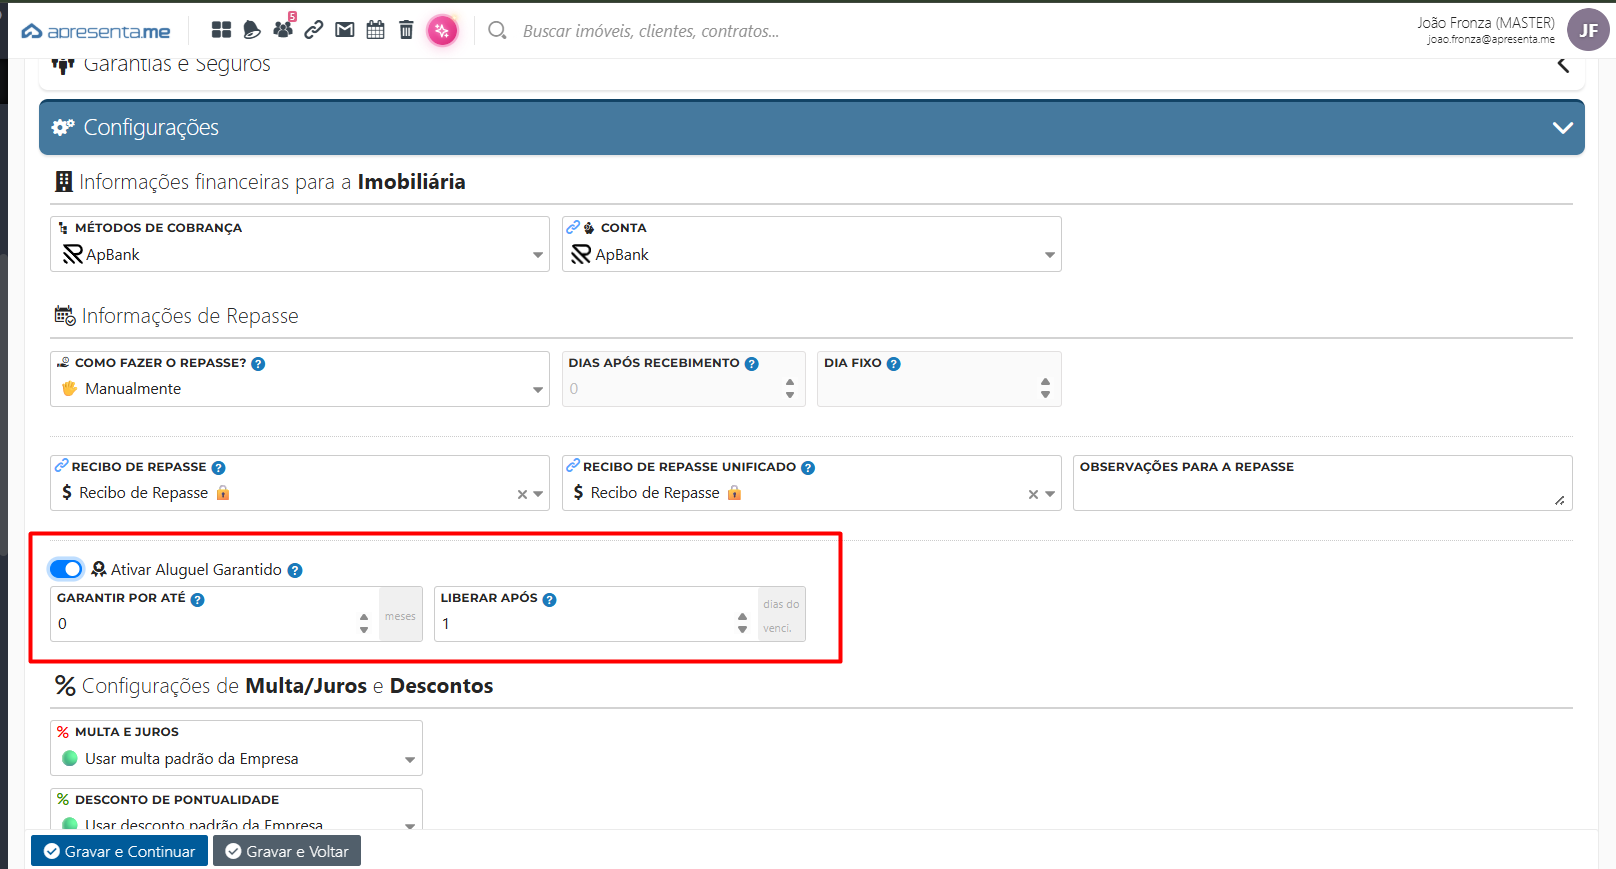The width and height of the screenshot is (1616, 869).
Task: Open Recibo de Repasse dropdown
Action: click(300, 483)
